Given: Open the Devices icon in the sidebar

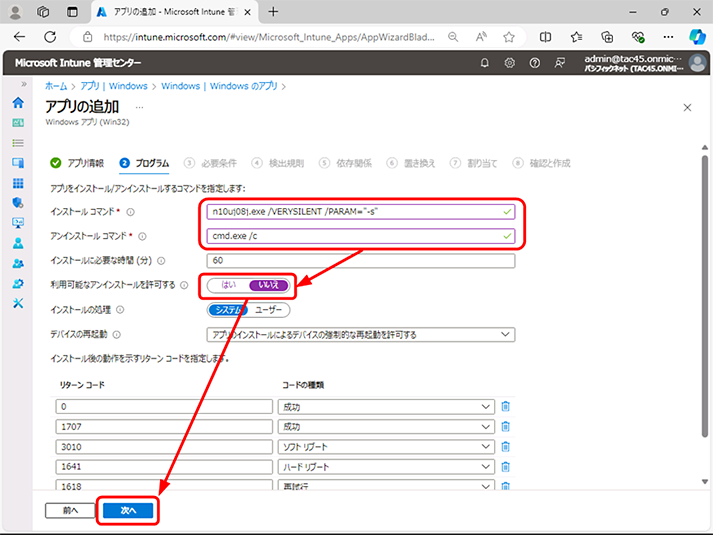Looking at the screenshot, I should [x=18, y=163].
